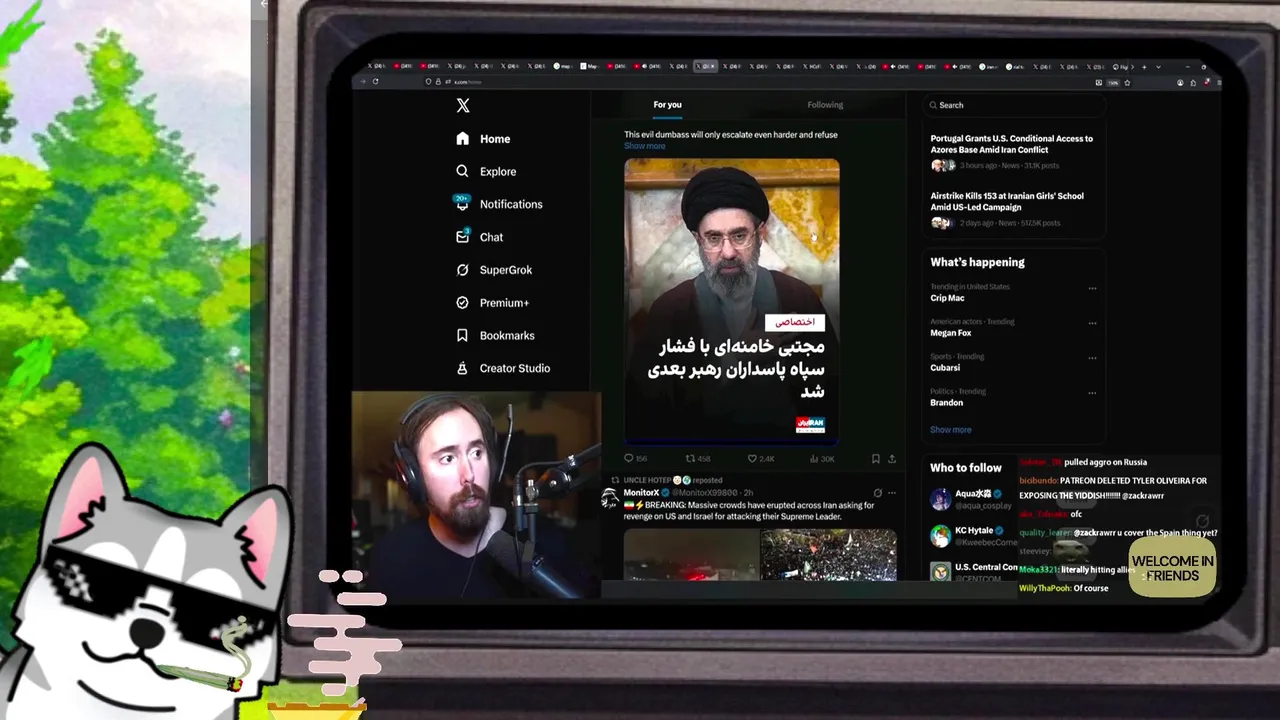Click the browser reload icon
This screenshot has height=720, width=1280.
376,82
